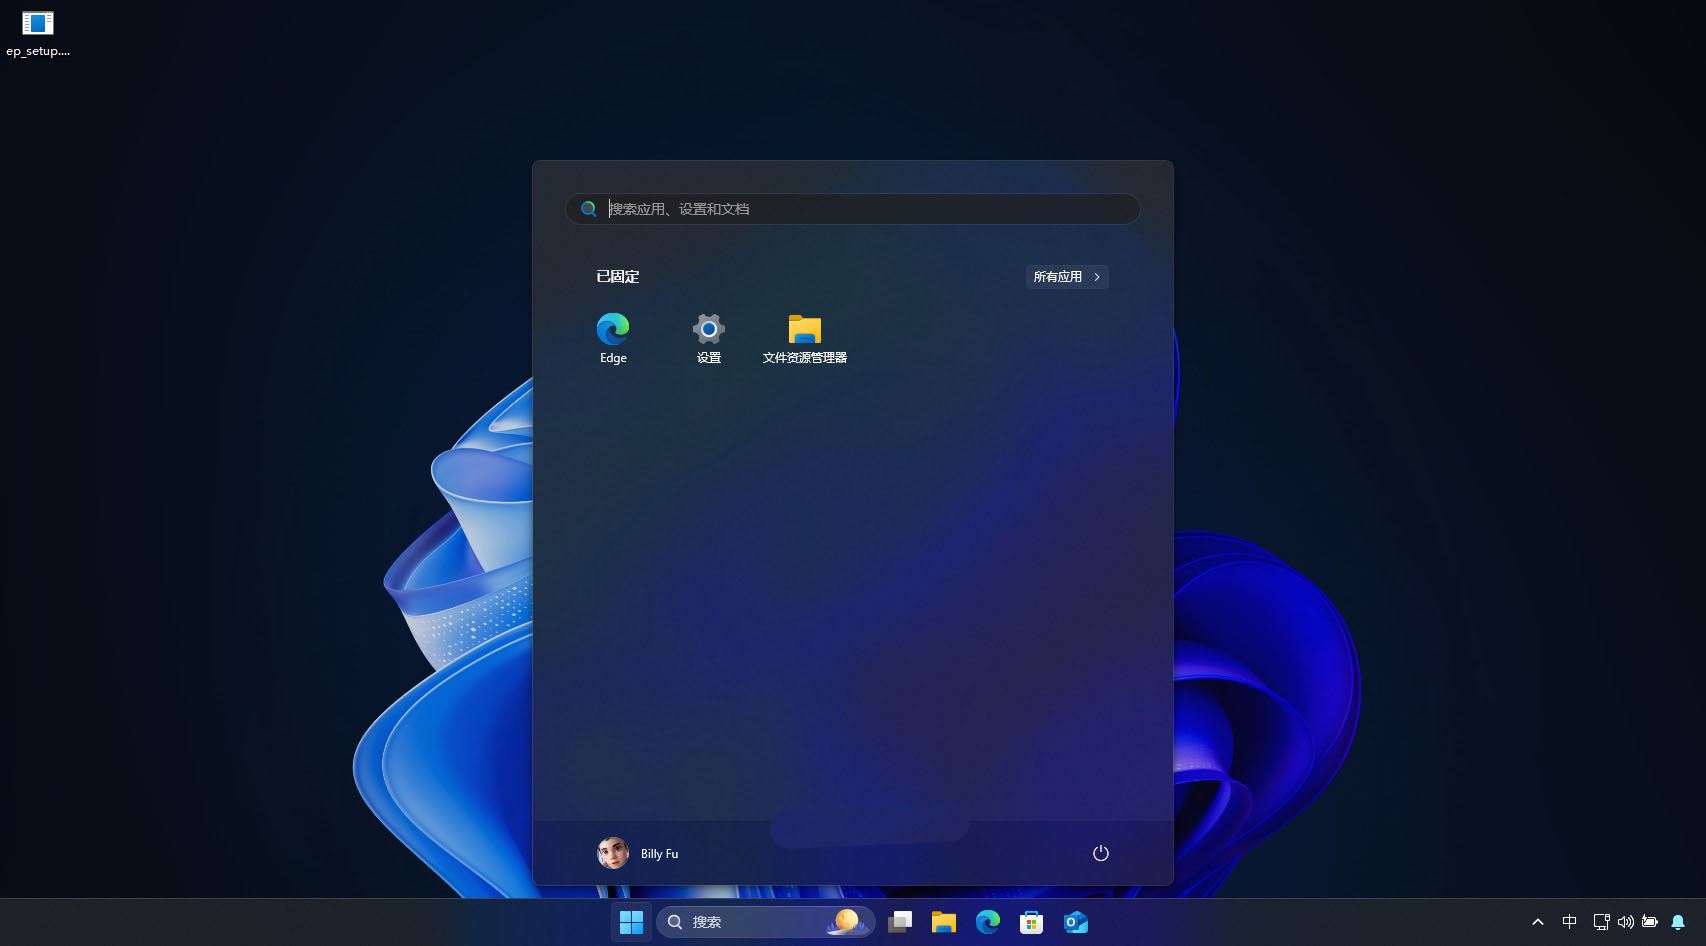The width and height of the screenshot is (1706, 946).
Task: Open the notification bell in system tray
Action: tap(1678, 922)
